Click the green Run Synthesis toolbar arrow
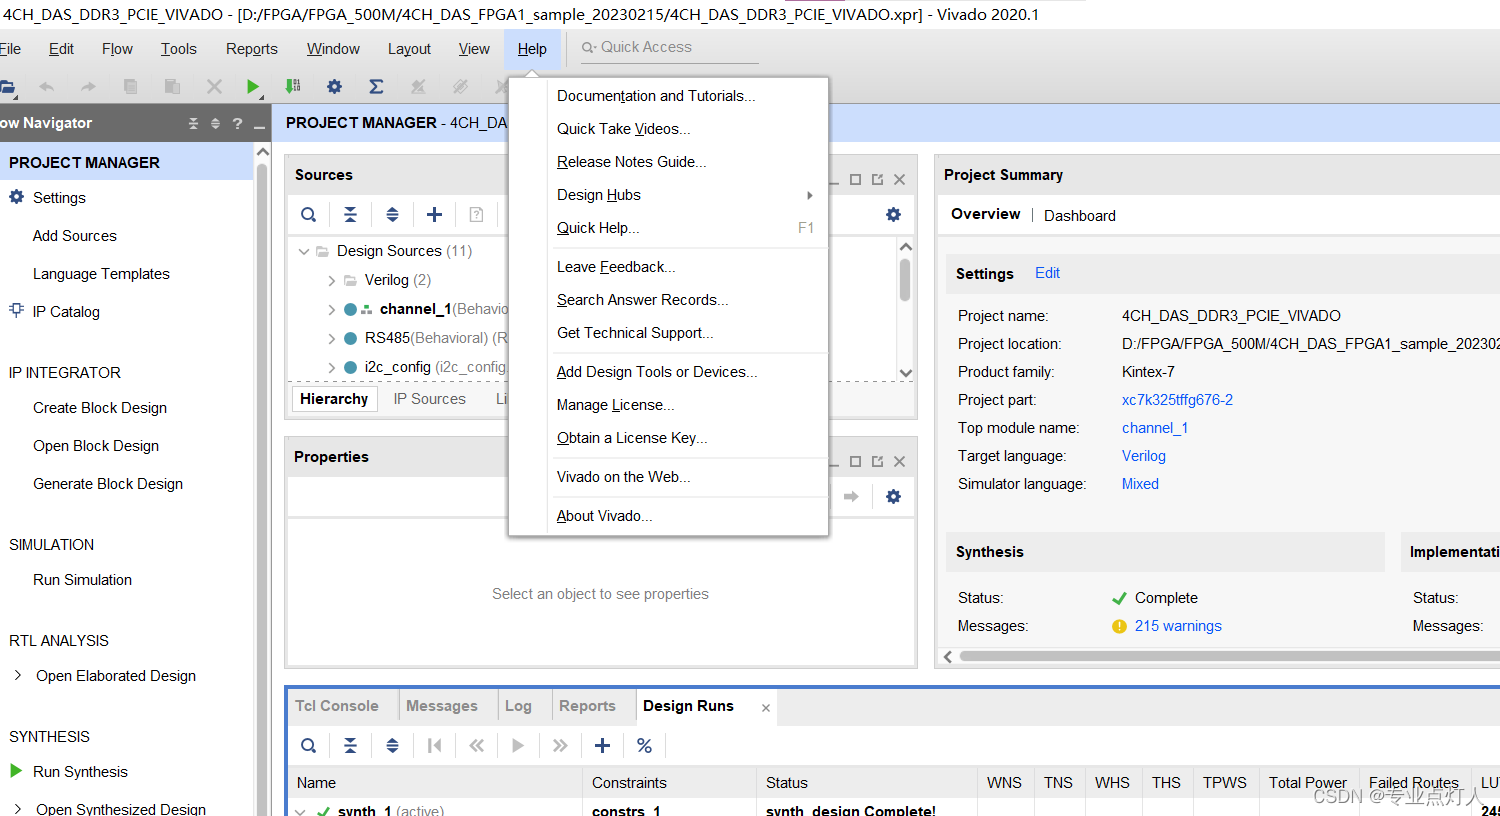 [253, 87]
